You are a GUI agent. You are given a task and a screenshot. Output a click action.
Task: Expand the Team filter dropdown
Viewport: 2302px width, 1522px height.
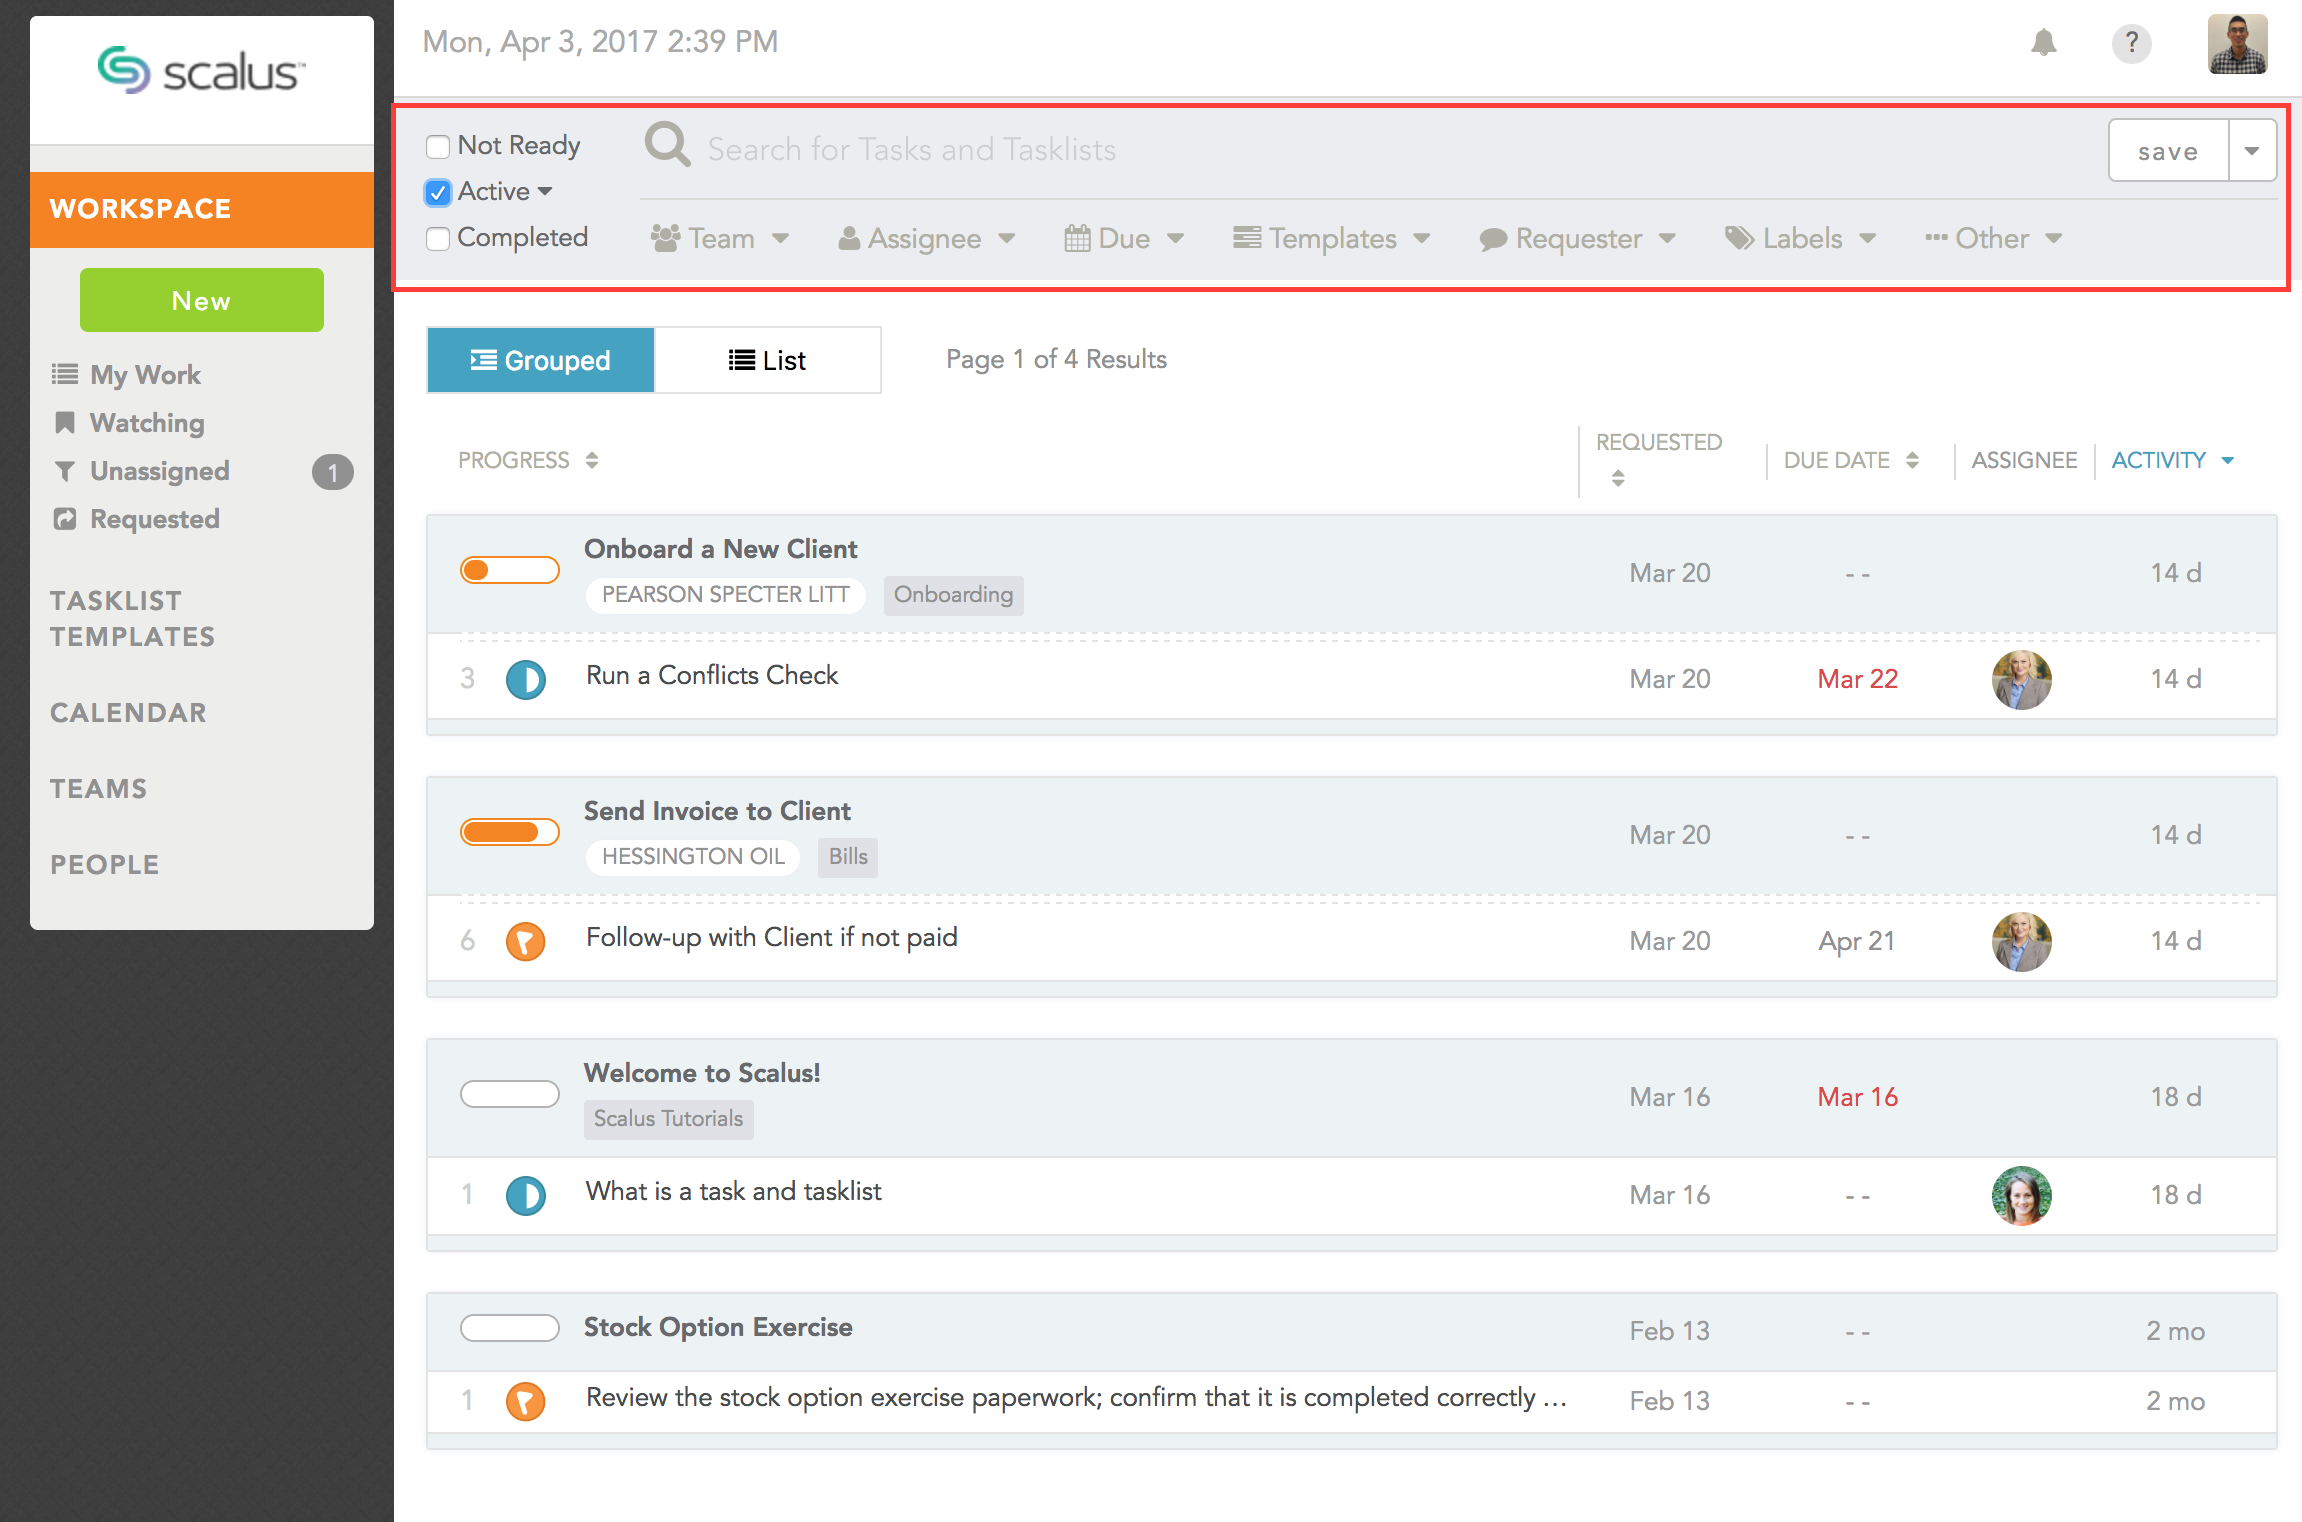[720, 239]
